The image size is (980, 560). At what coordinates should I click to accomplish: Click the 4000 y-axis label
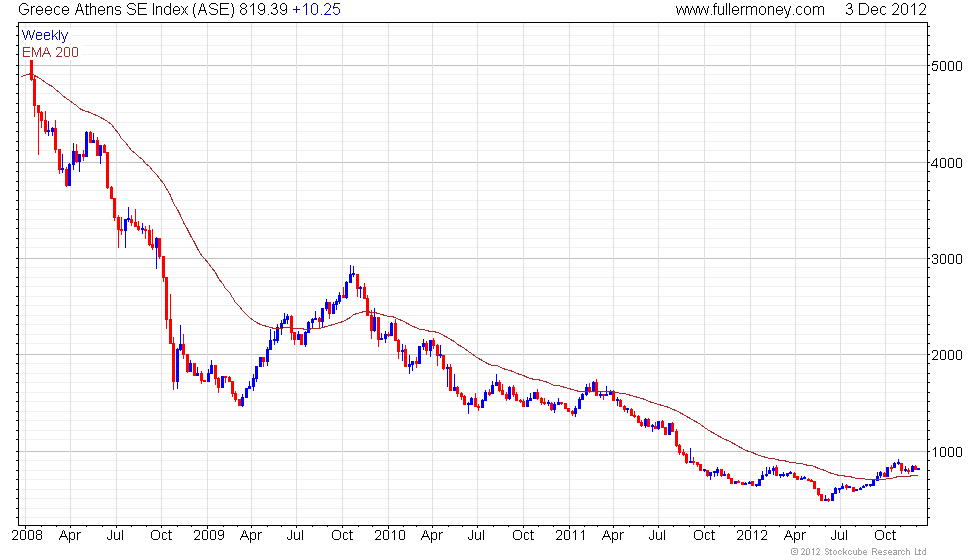(x=947, y=163)
